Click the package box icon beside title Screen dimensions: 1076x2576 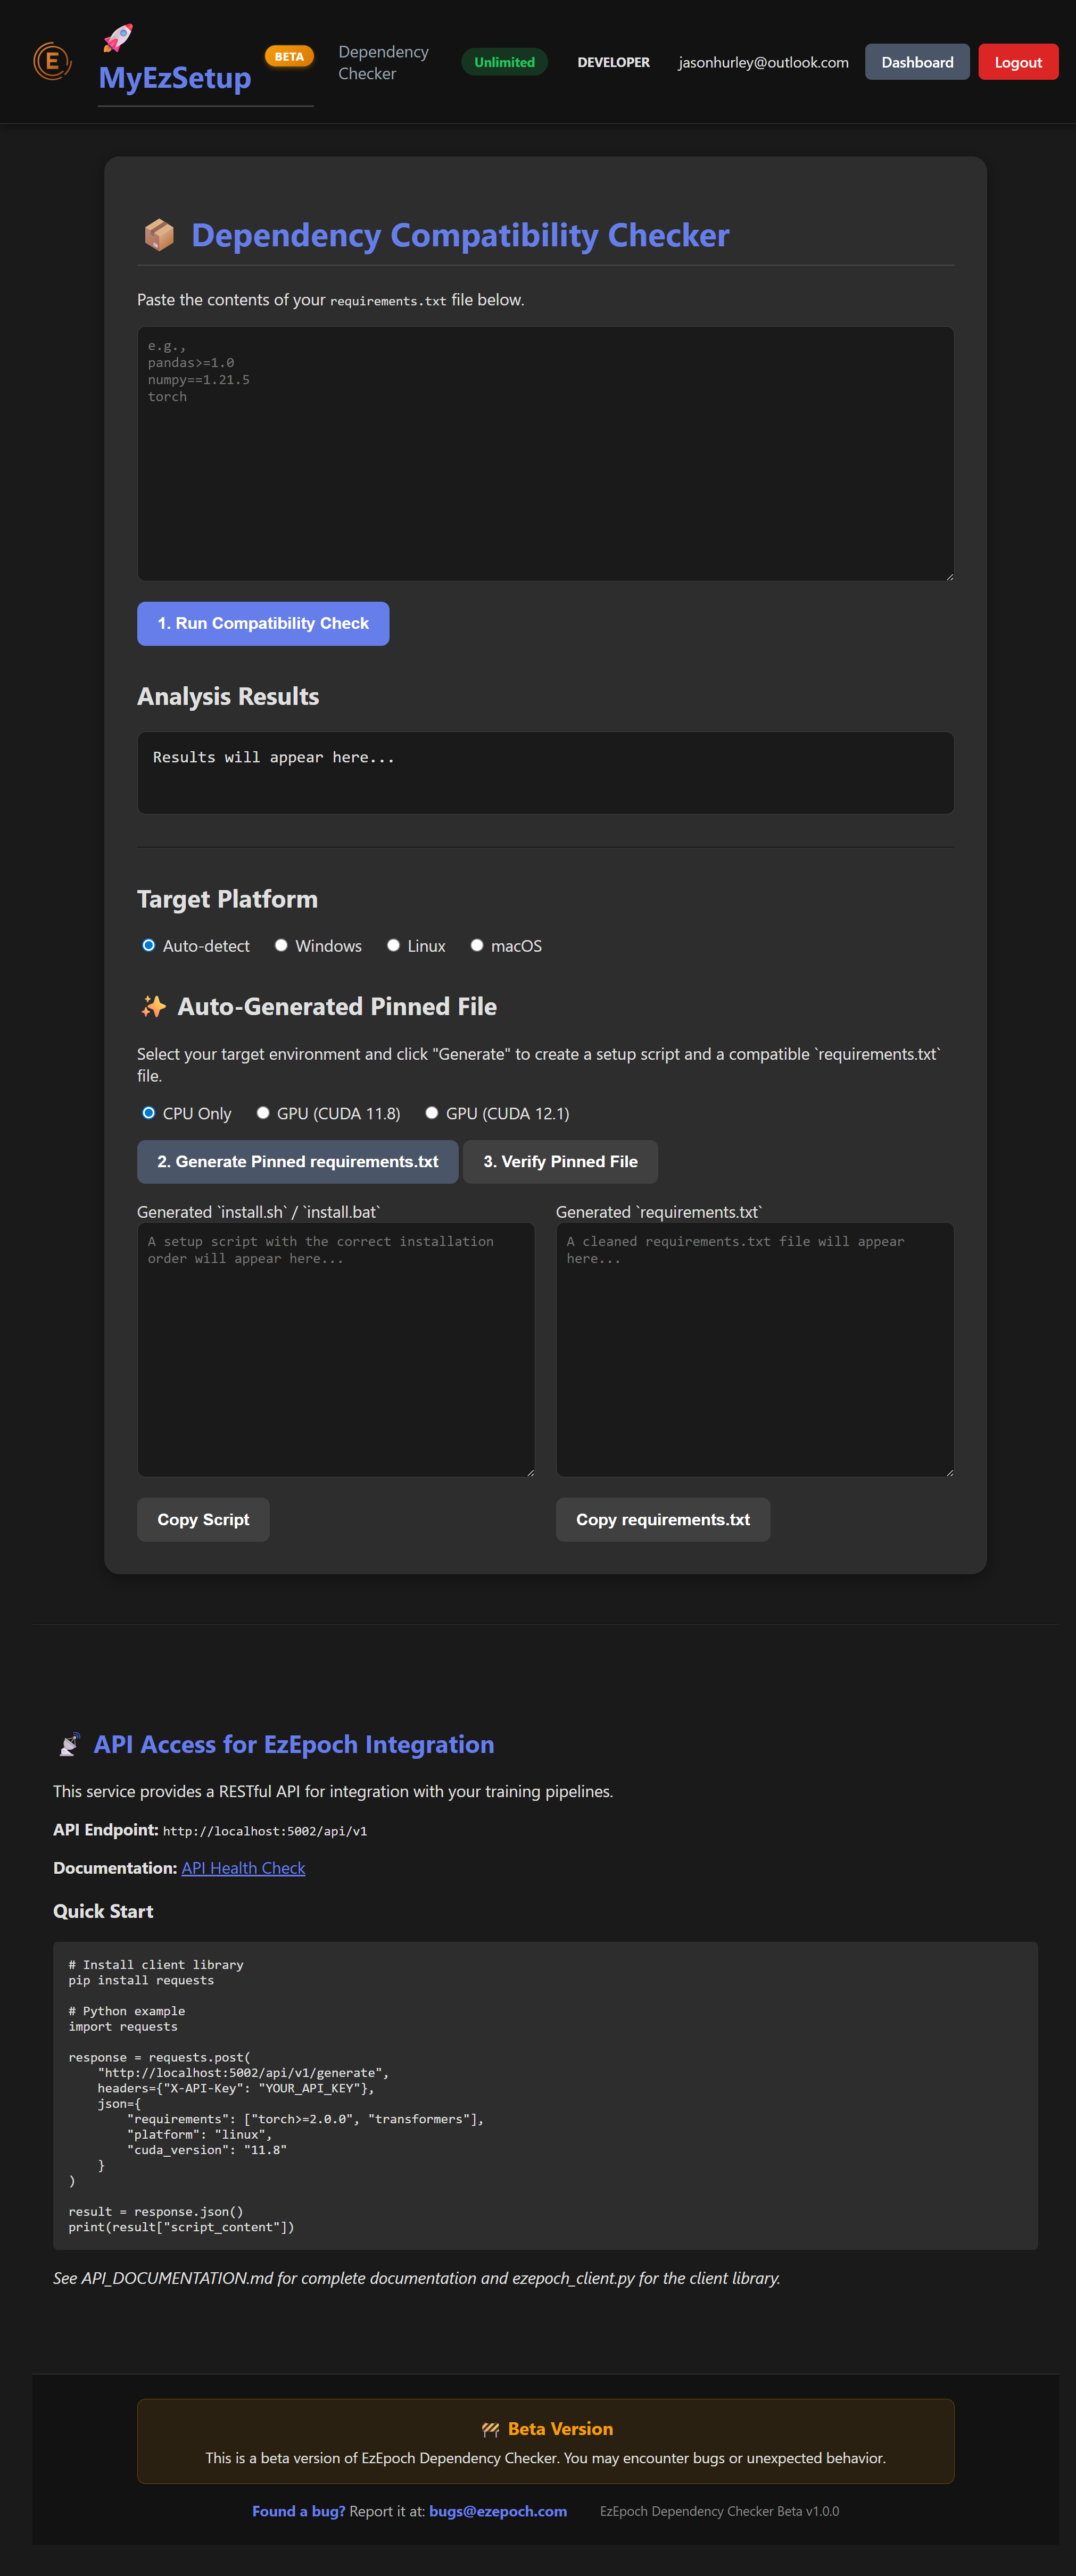(x=159, y=236)
